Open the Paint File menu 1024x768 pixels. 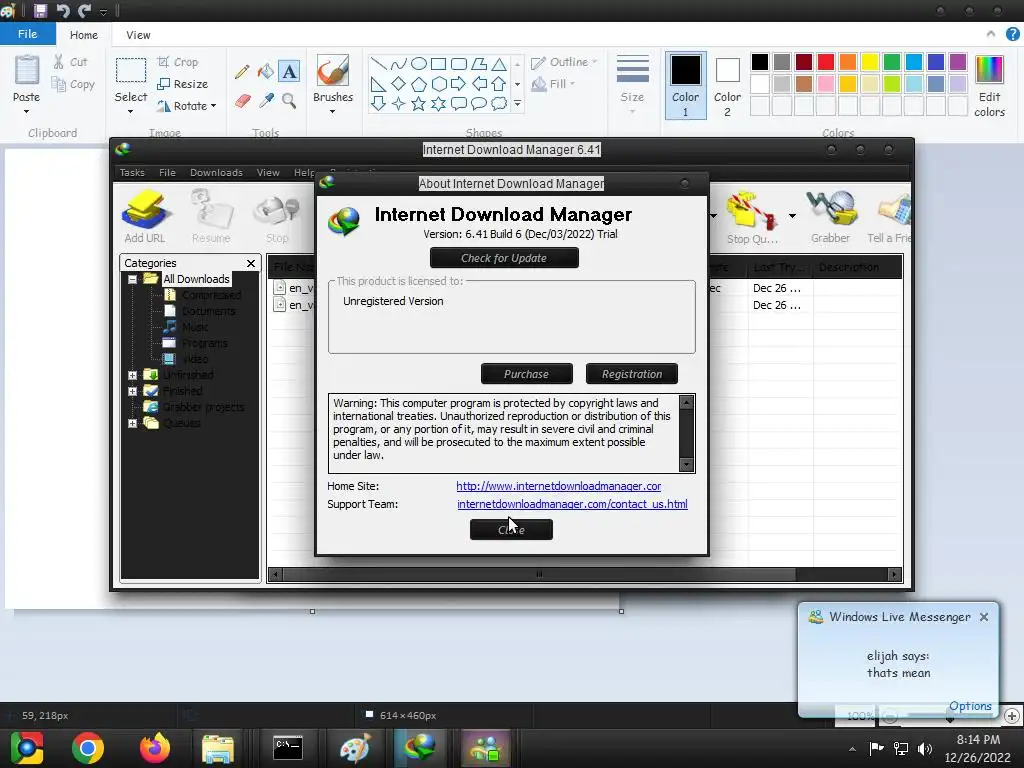pos(27,34)
